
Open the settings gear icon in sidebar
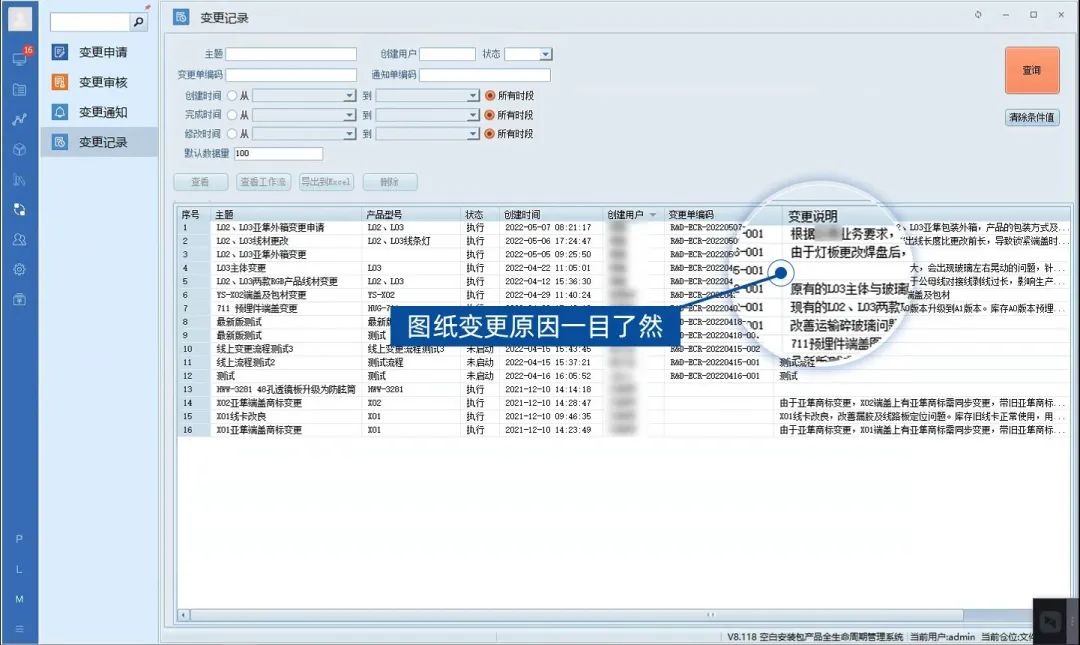point(19,269)
